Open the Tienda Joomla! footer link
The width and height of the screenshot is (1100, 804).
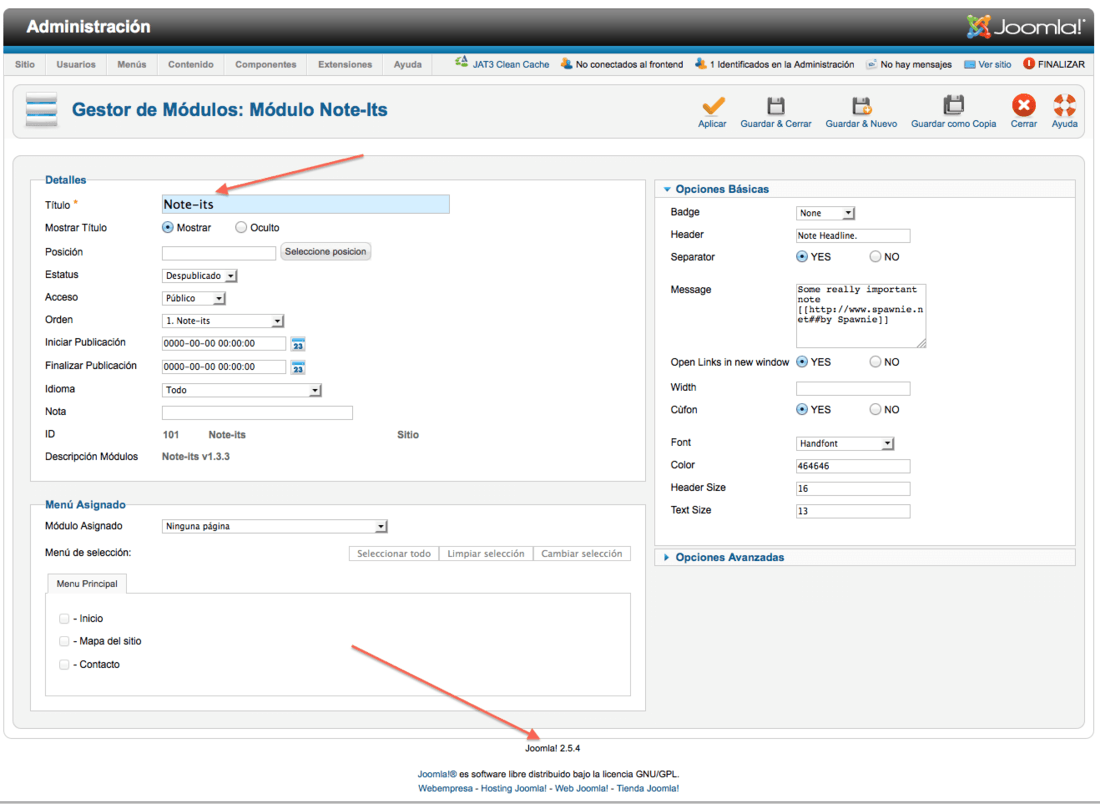(x=648, y=788)
